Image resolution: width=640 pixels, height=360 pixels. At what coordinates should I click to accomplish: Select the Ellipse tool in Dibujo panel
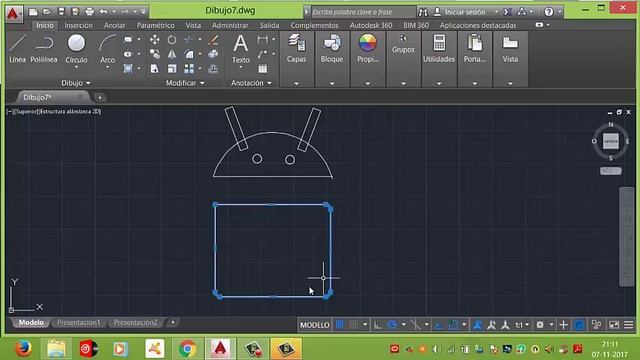[x=128, y=54]
